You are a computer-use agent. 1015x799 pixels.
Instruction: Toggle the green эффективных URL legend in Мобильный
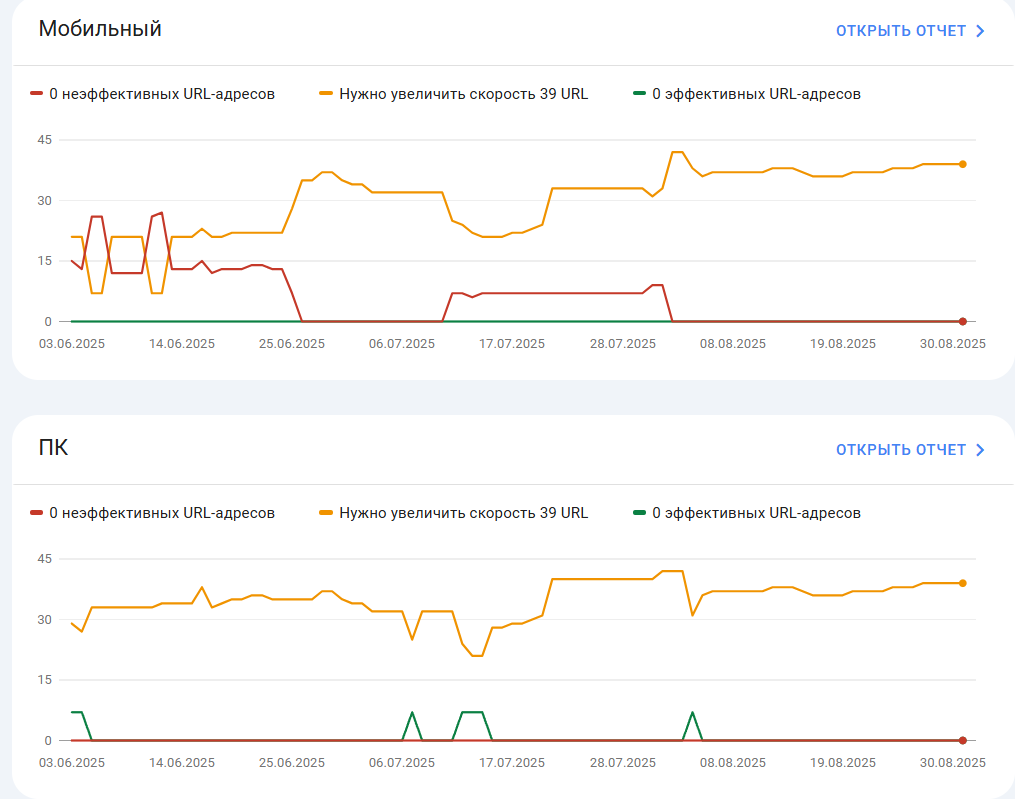click(x=747, y=94)
